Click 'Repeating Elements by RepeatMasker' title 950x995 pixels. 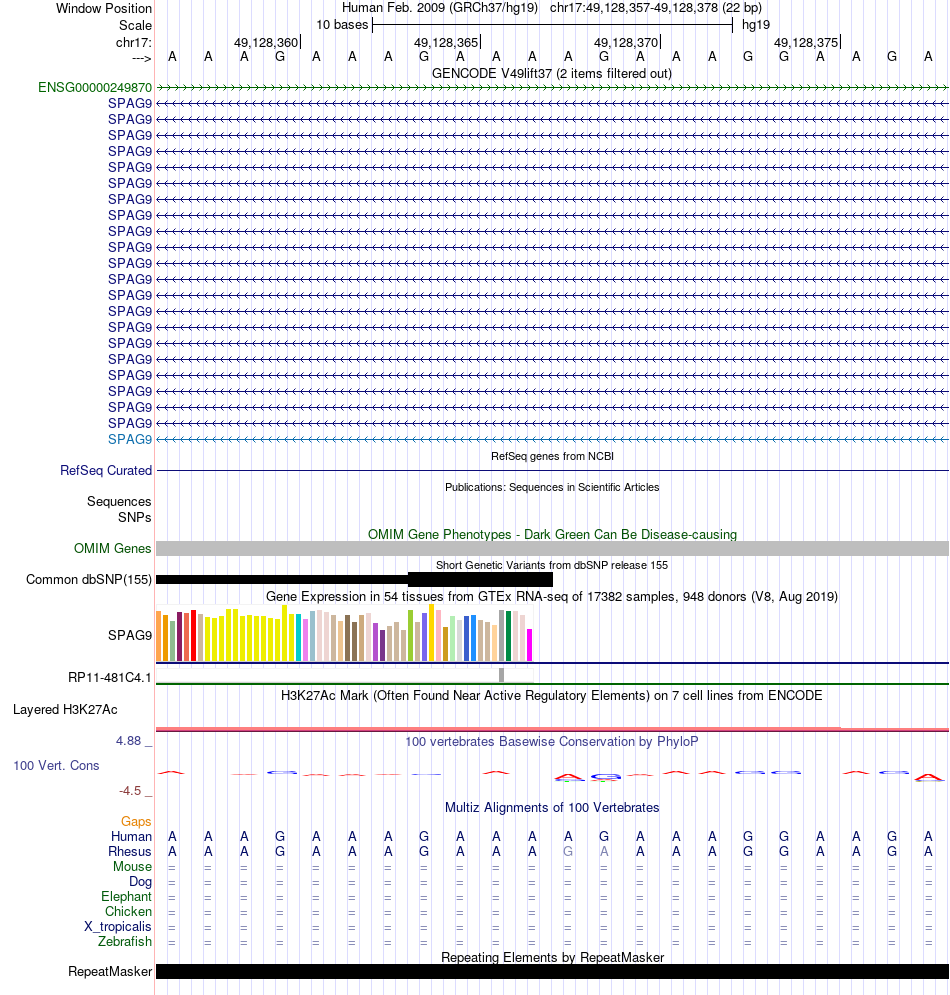[552, 958]
